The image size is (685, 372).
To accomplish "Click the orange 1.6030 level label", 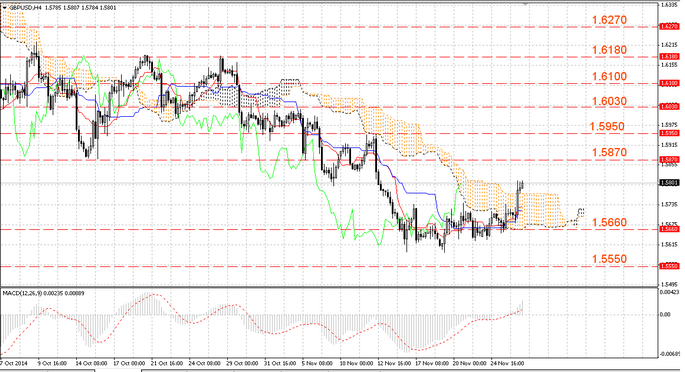I will (609, 101).
